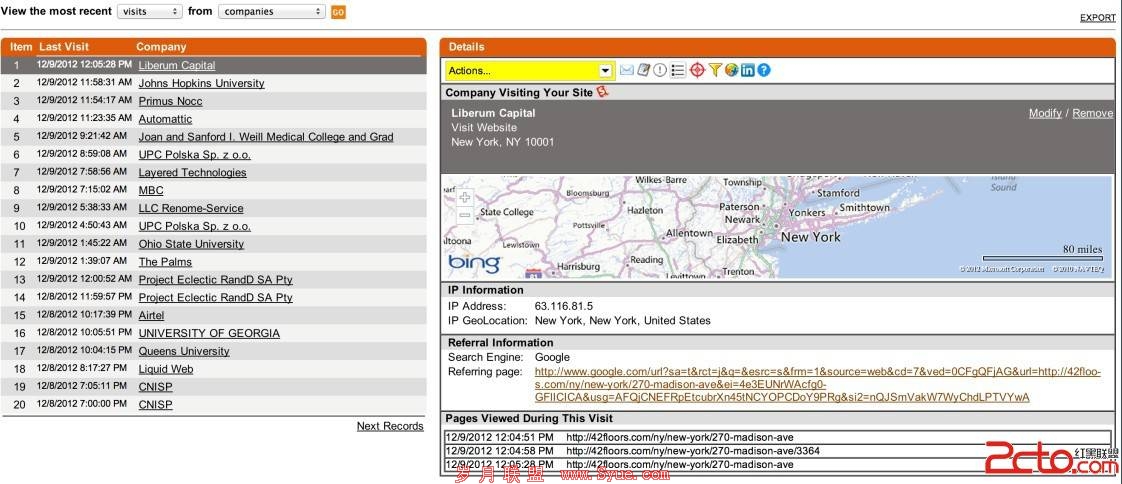Open UNIVERSITY OF GEORGIA entry
This screenshot has width=1122, height=484.
pyautogui.click(x=209, y=334)
